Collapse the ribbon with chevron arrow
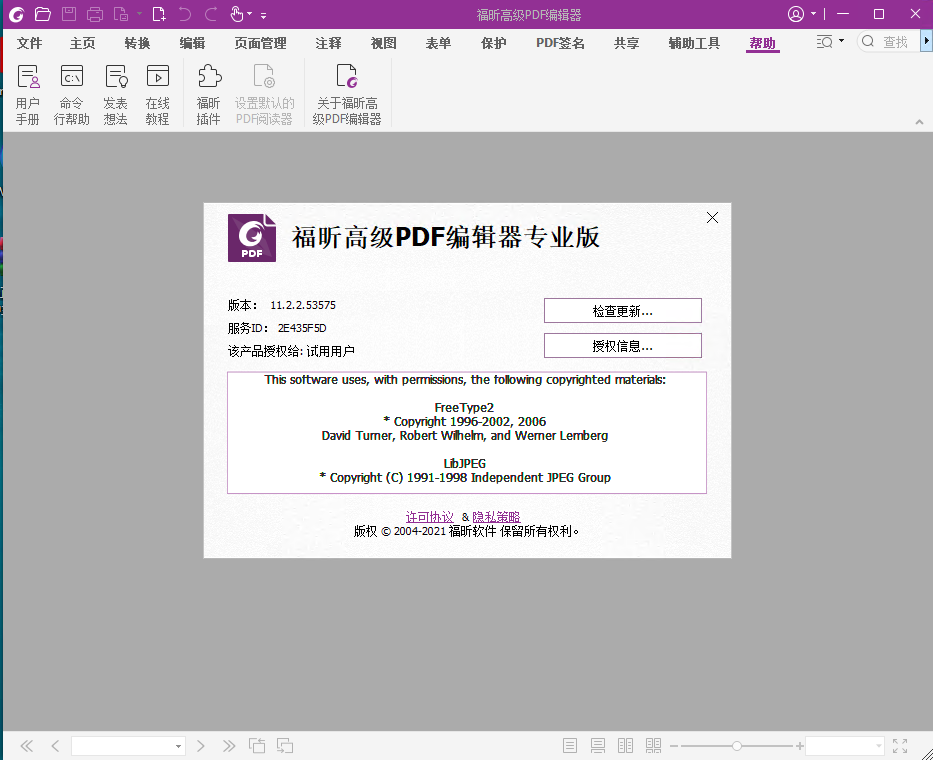This screenshot has height=760, width=933. [919, 122]
